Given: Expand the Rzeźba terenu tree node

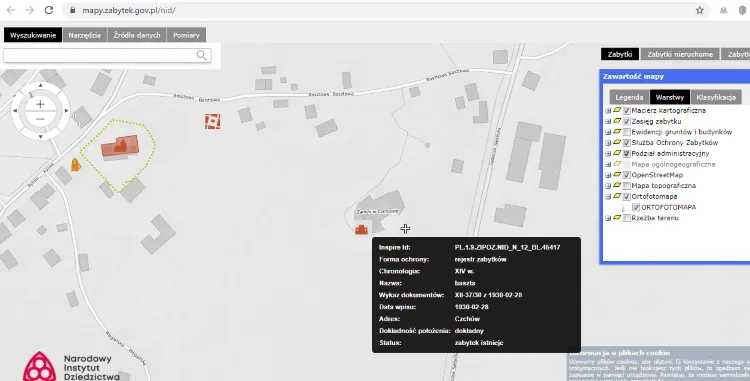Looking at the screenshot, I should coord(608,218).
